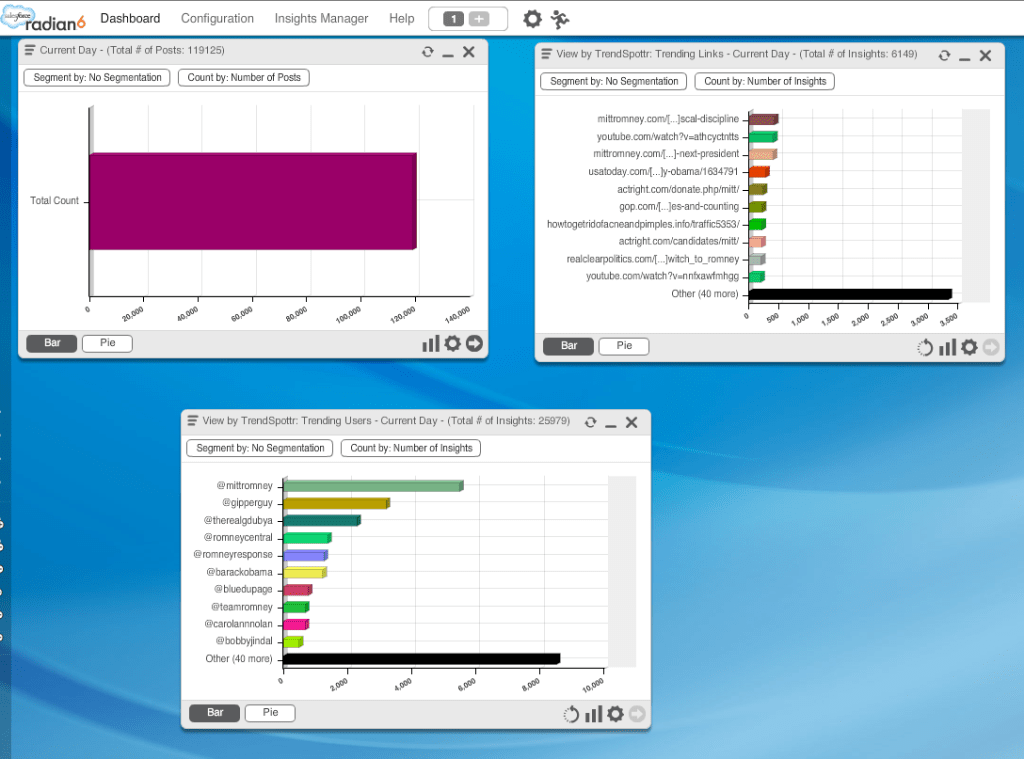Open Trending Links widget menu icon
This screenshot has width=1024, height=759.
547,54
